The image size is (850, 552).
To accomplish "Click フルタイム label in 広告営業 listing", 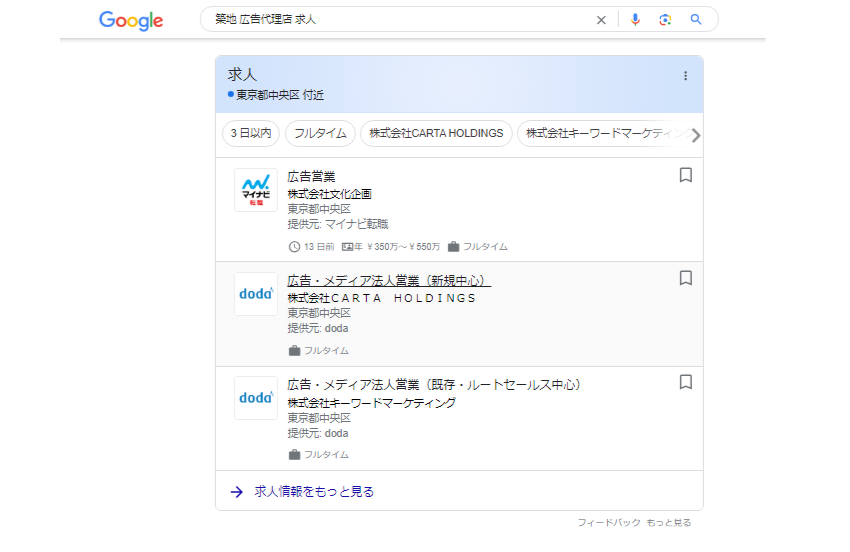I will (485, 247).
